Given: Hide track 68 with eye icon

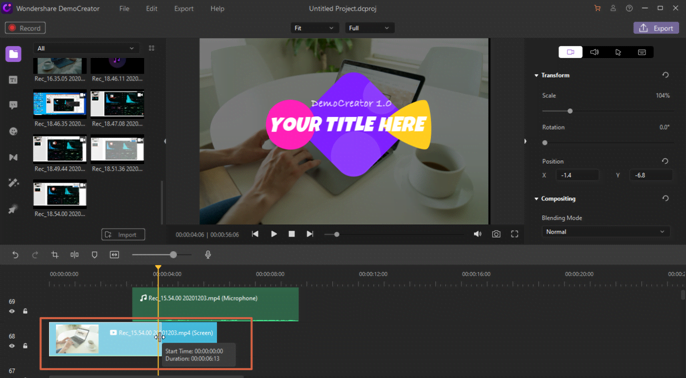Looking at the screenshot, I should pyautogui.click(x=12, y=346).
